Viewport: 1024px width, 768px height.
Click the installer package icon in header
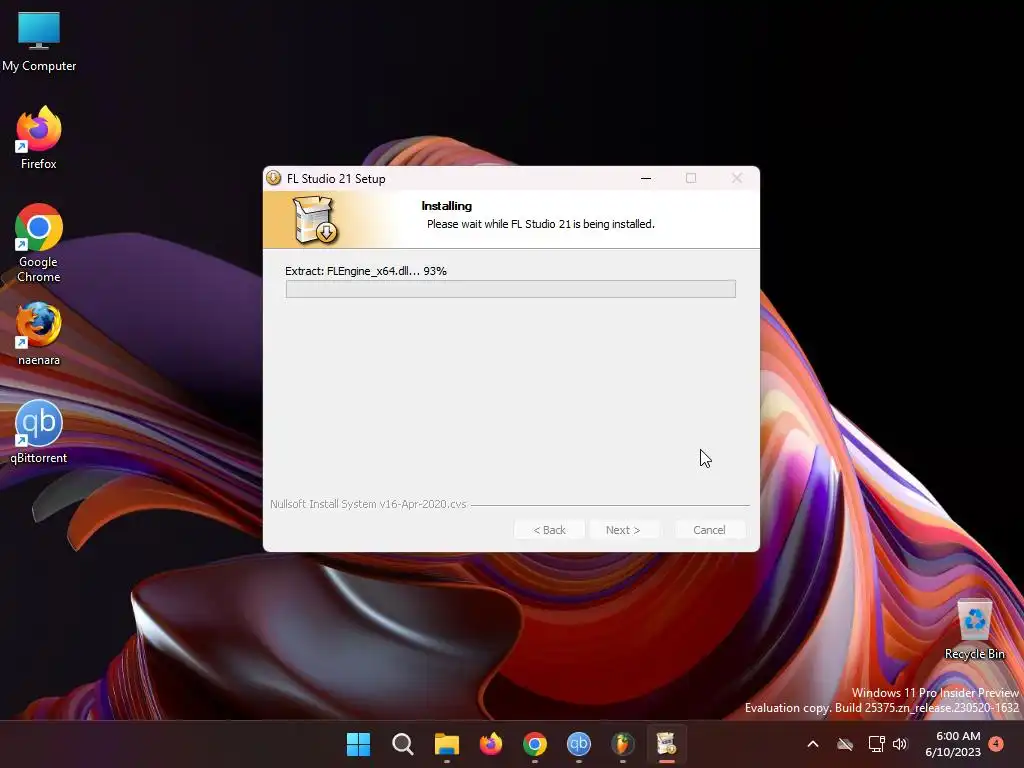pyautogui.click(x=315, y=220)
